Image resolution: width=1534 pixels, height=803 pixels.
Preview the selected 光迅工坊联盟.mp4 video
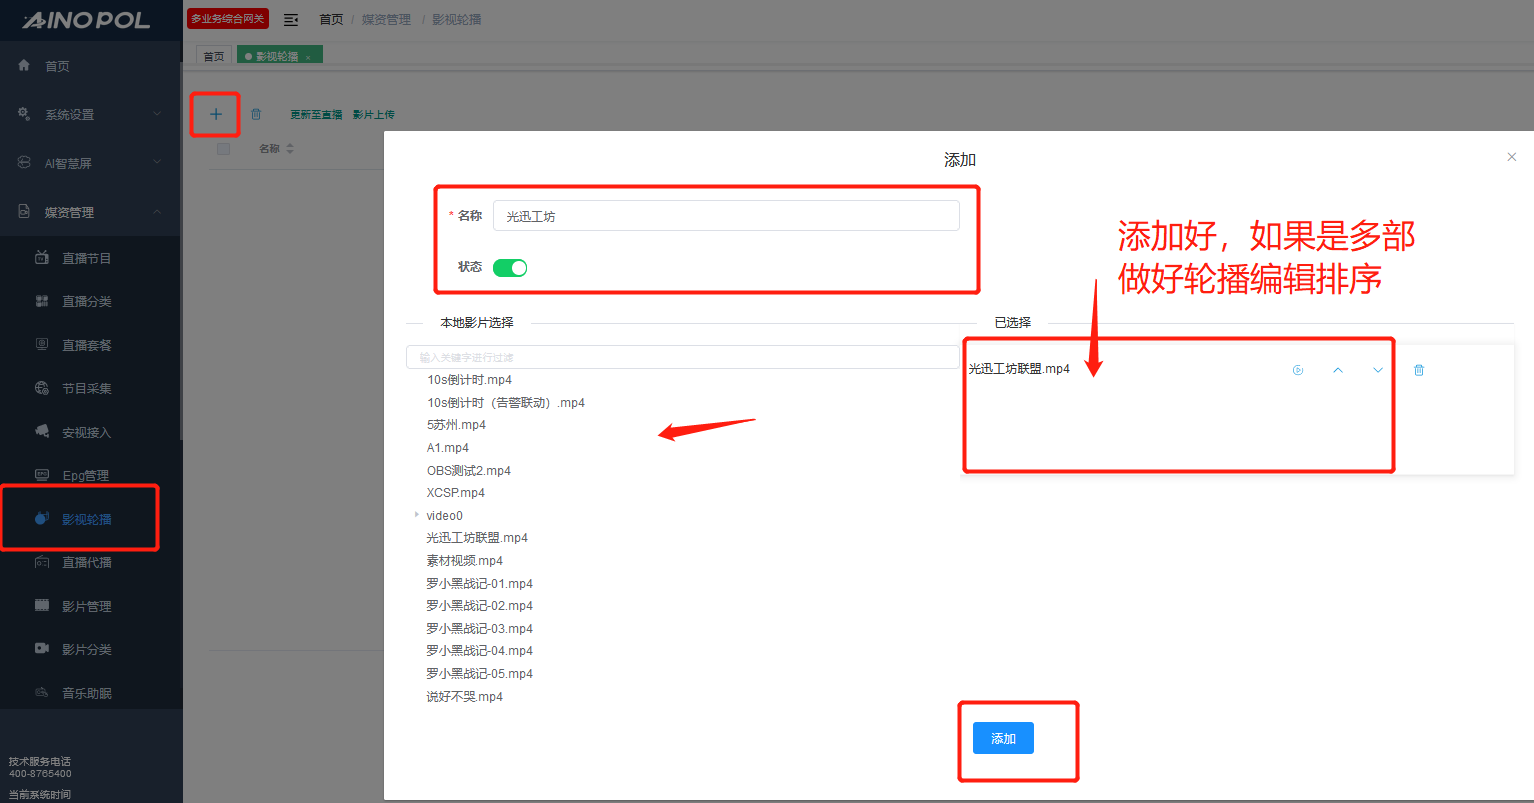pyautogui.click(x=1298, y=370)
